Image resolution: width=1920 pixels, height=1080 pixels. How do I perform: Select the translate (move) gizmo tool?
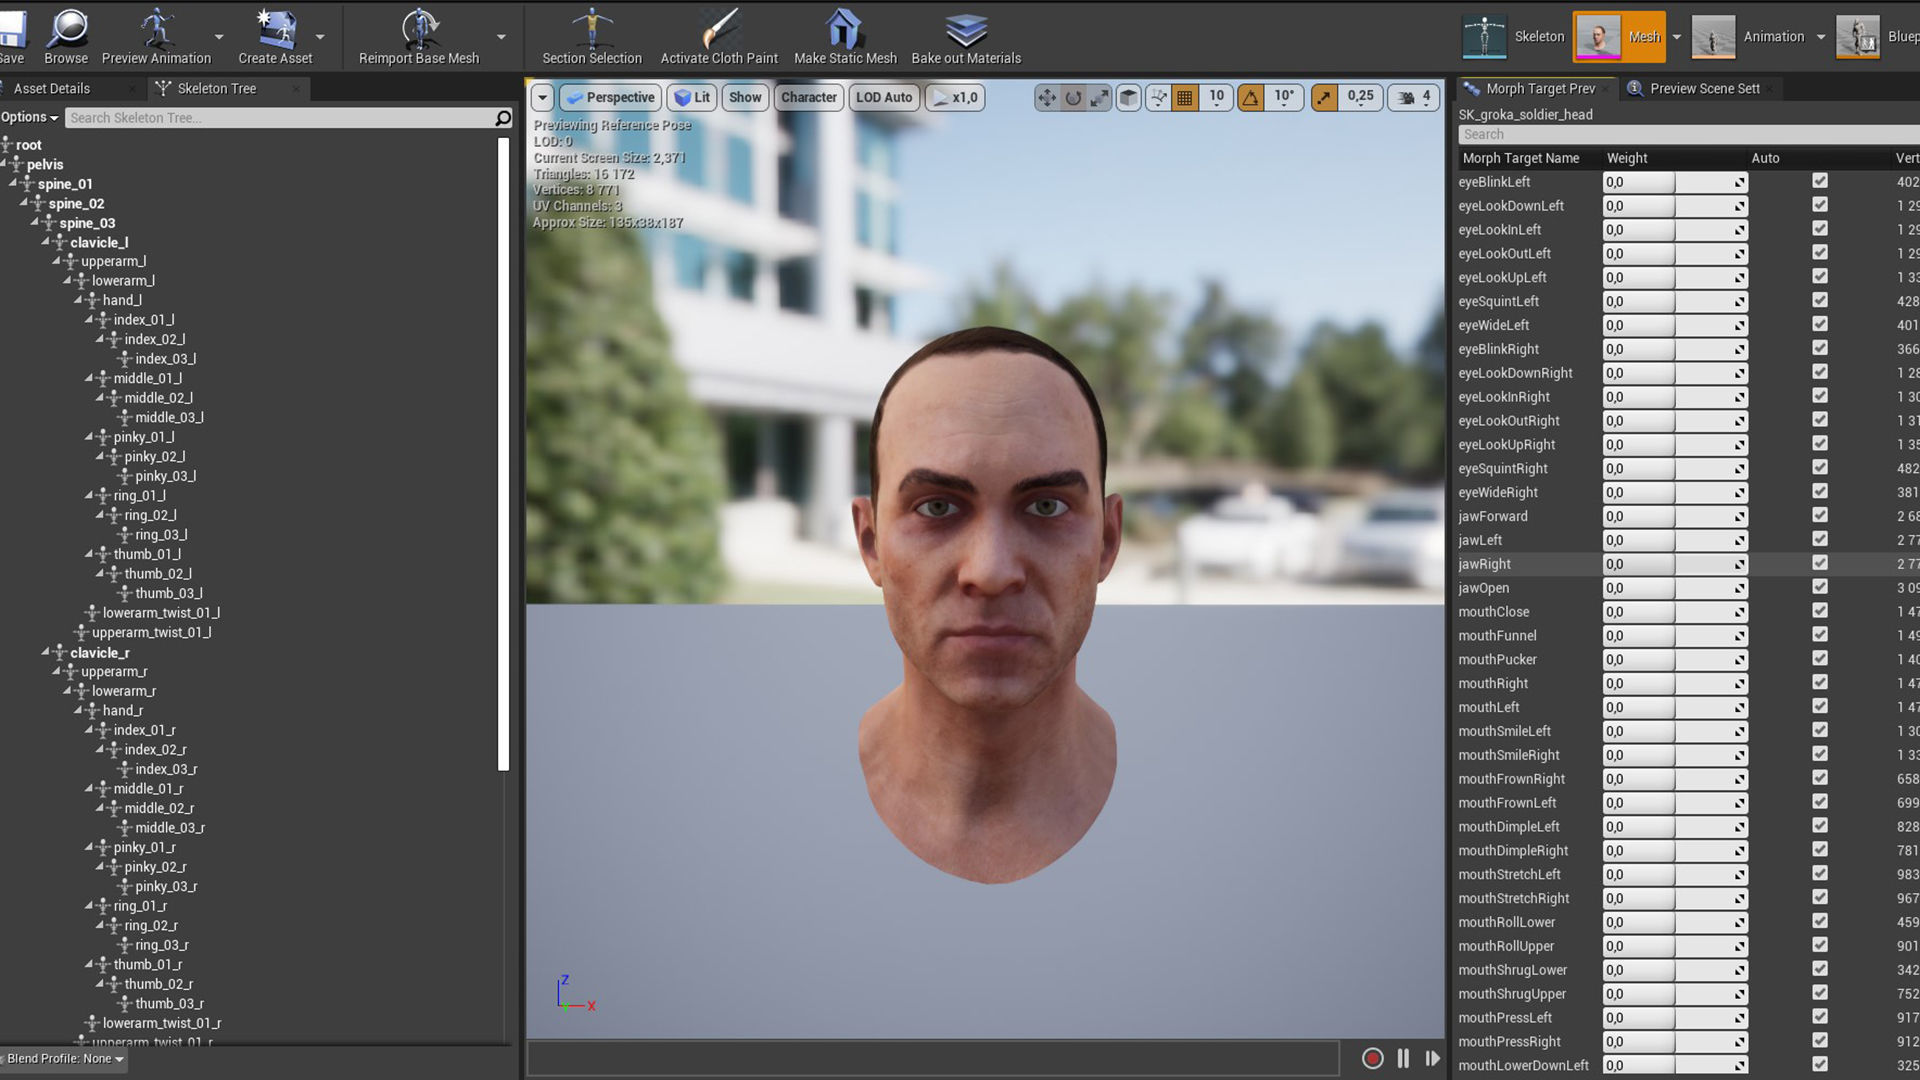(x=1046, y=97)
